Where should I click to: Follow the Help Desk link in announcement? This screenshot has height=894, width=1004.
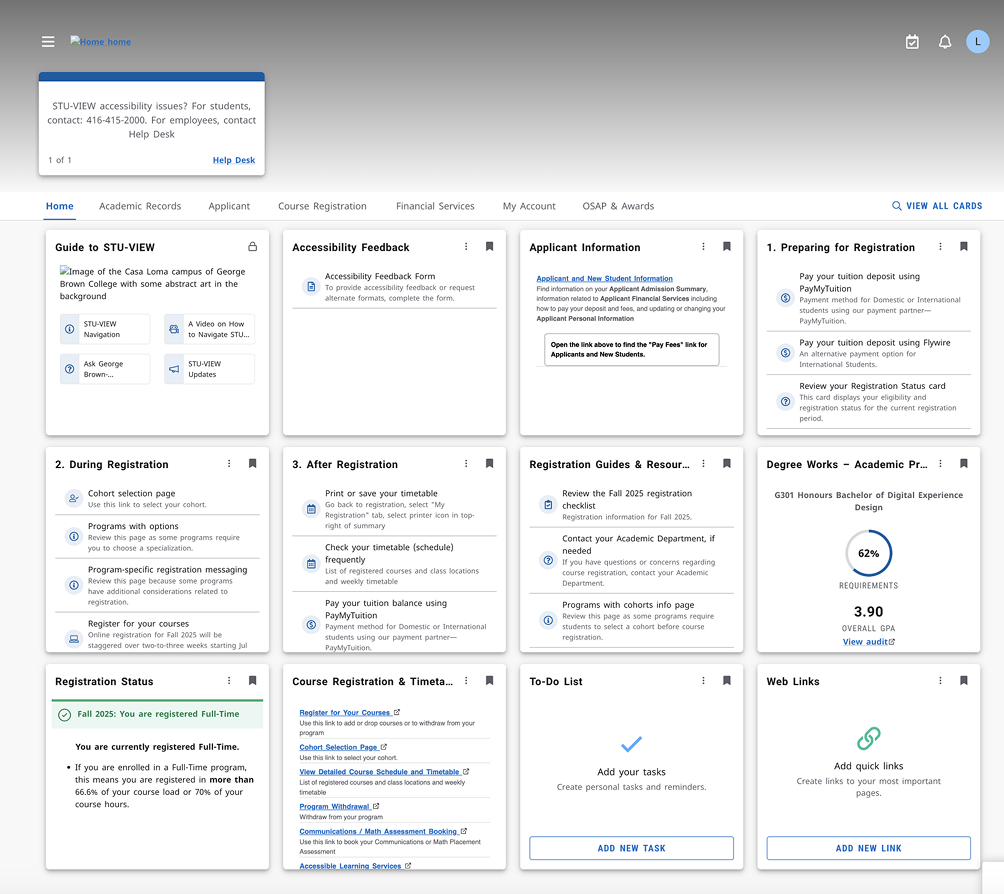234,160
